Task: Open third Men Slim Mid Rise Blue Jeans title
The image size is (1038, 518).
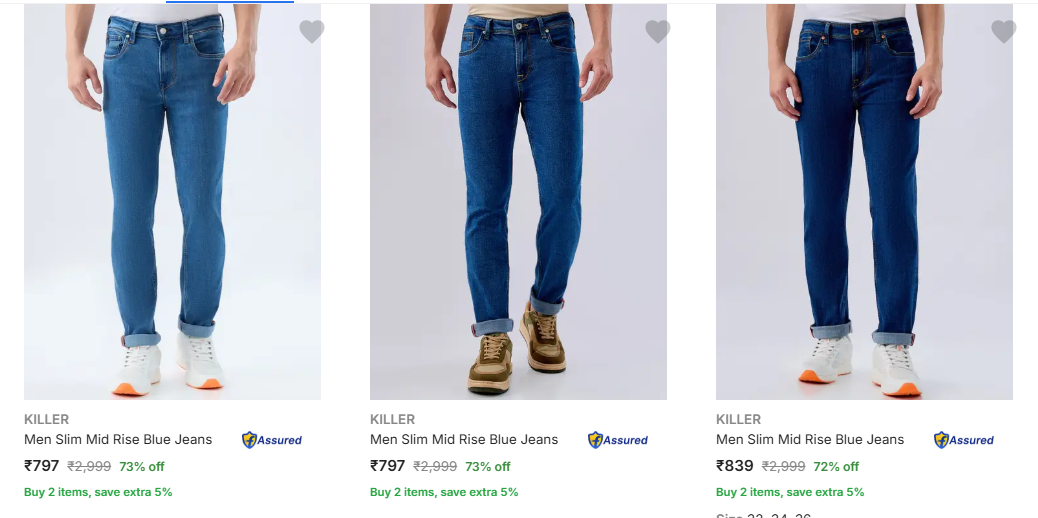Action: tap(810, 439)
